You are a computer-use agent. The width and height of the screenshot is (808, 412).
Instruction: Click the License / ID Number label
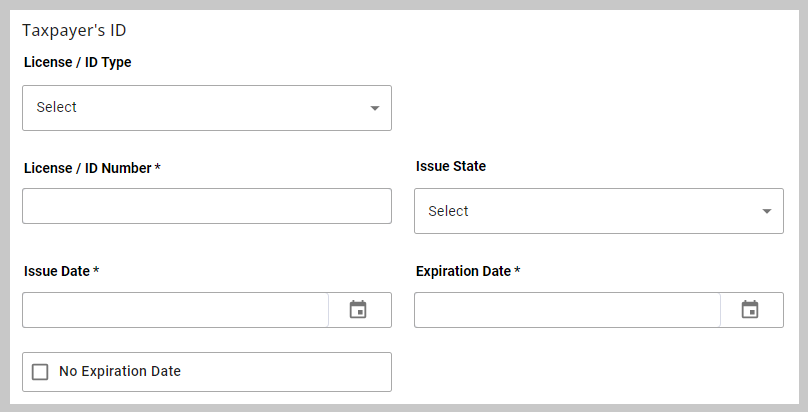88,168
